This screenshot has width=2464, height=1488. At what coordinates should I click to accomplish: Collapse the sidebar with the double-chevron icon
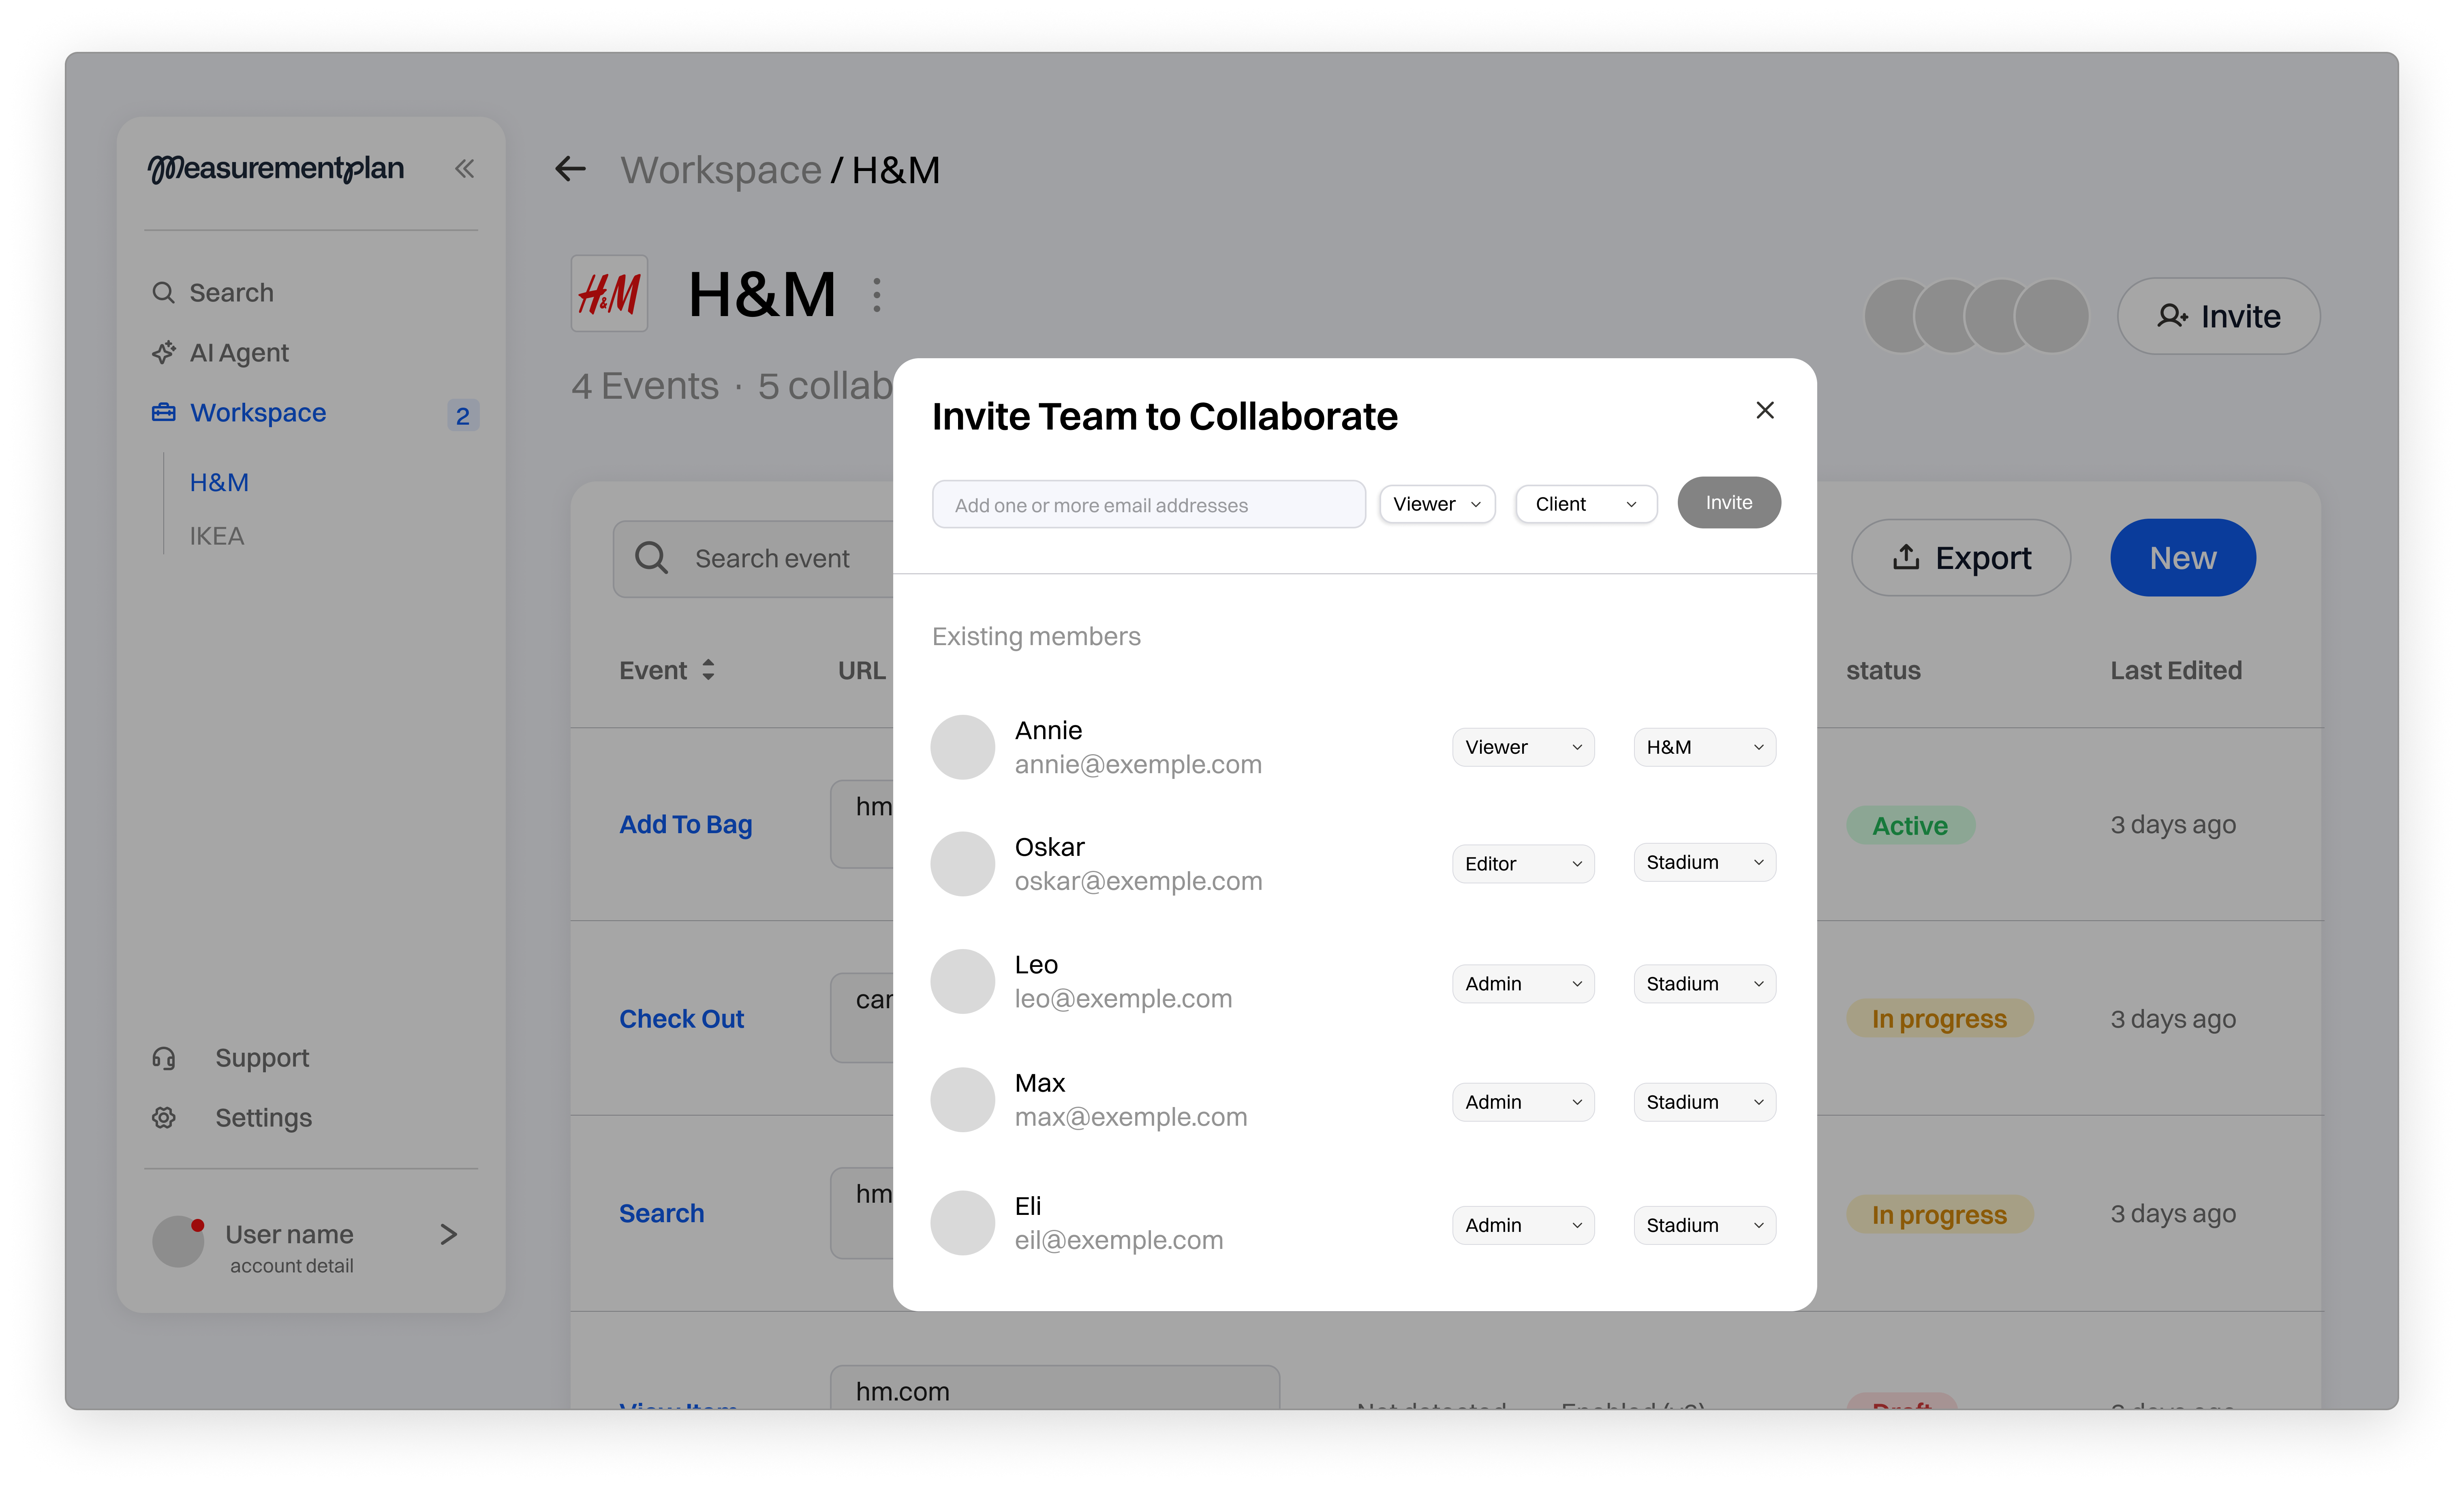click(x=464, y=168)
